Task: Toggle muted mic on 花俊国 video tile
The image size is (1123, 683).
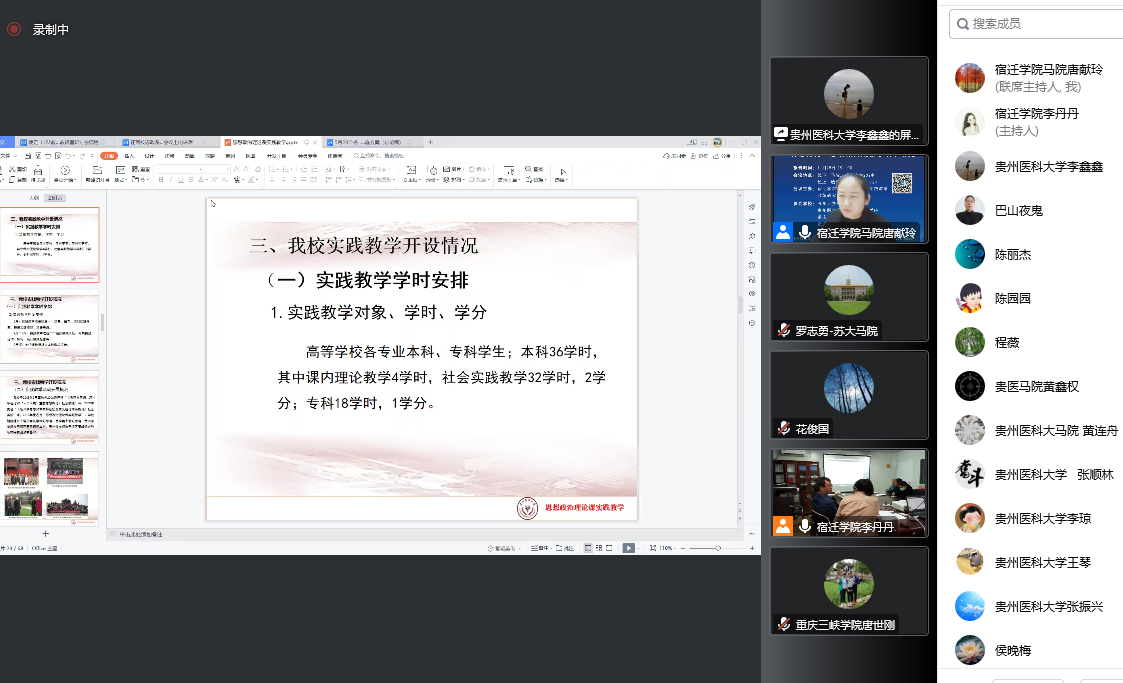Action: [x=786, y=429]
